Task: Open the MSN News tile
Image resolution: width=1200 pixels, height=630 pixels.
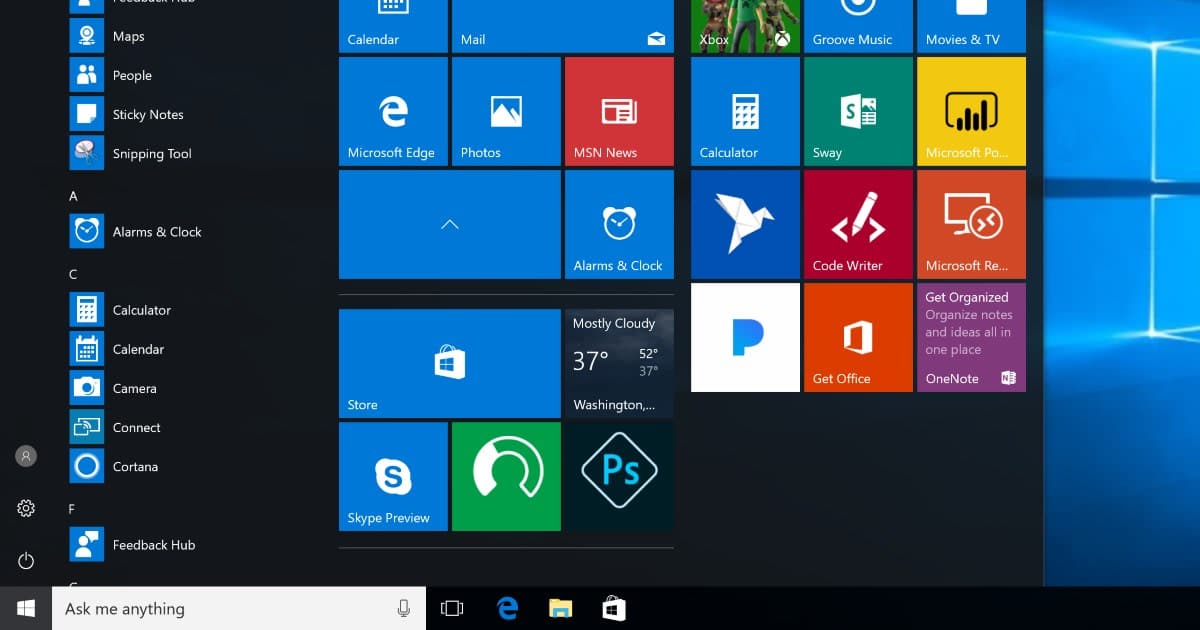Action: coord(619,111)
